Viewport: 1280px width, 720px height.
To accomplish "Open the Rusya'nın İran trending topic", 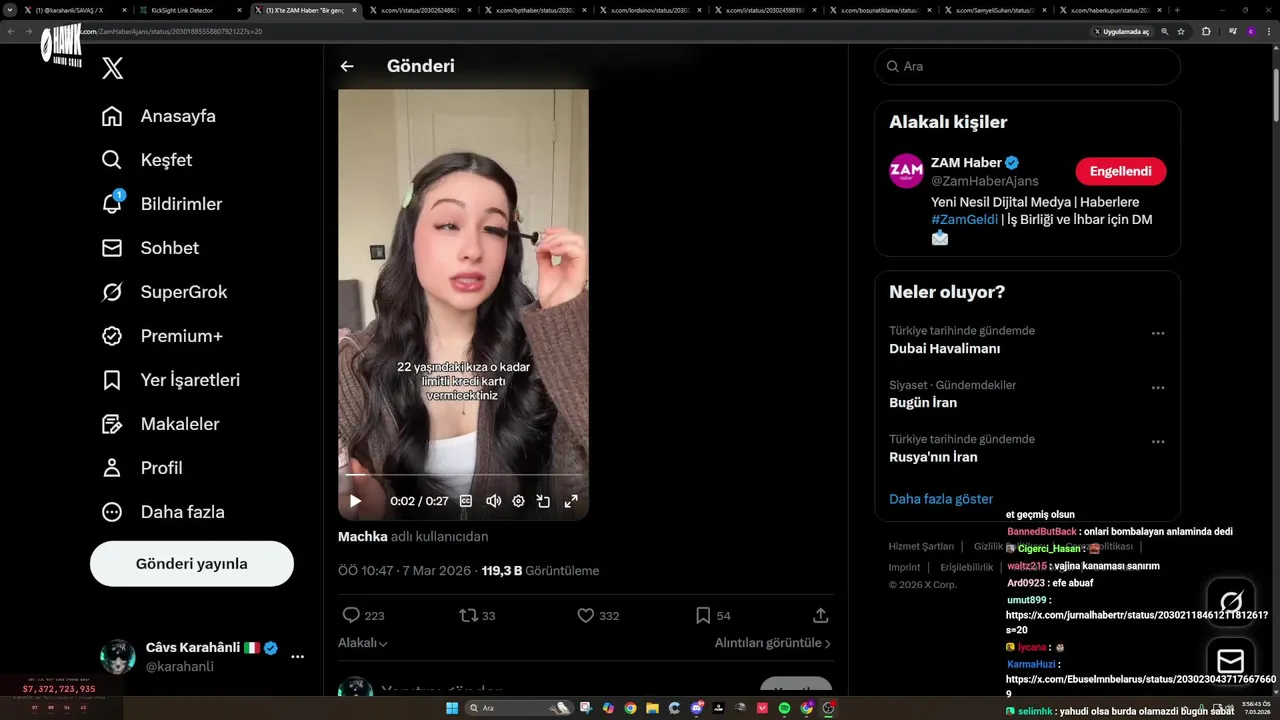I will (933, 457).
